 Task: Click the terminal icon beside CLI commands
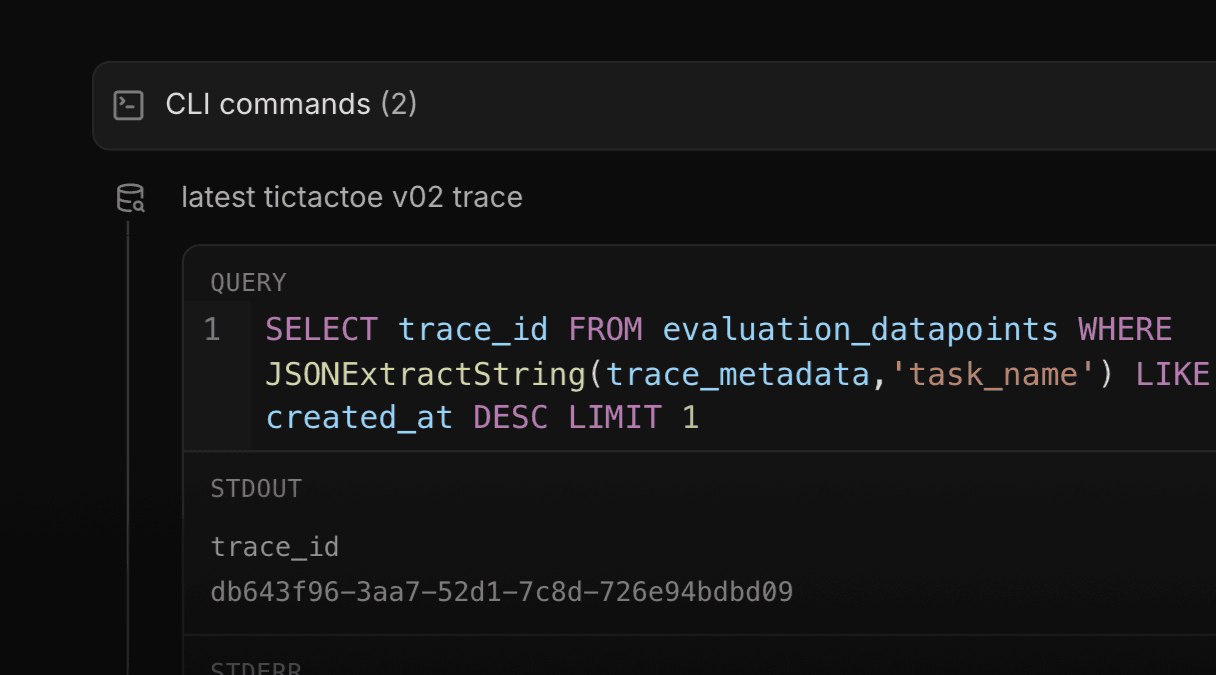tap(129, 105)
